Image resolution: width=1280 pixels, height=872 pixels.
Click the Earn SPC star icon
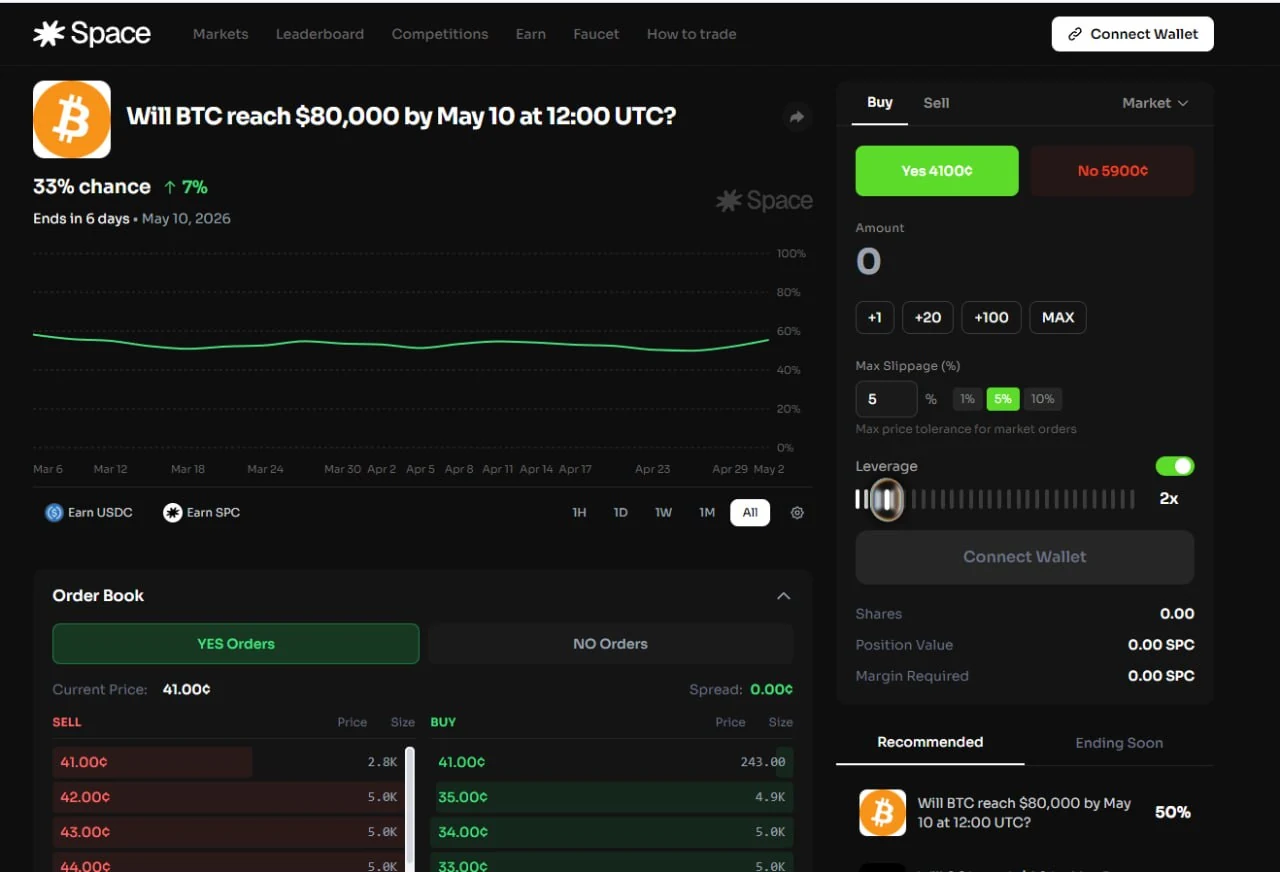[x=172, y=513]
